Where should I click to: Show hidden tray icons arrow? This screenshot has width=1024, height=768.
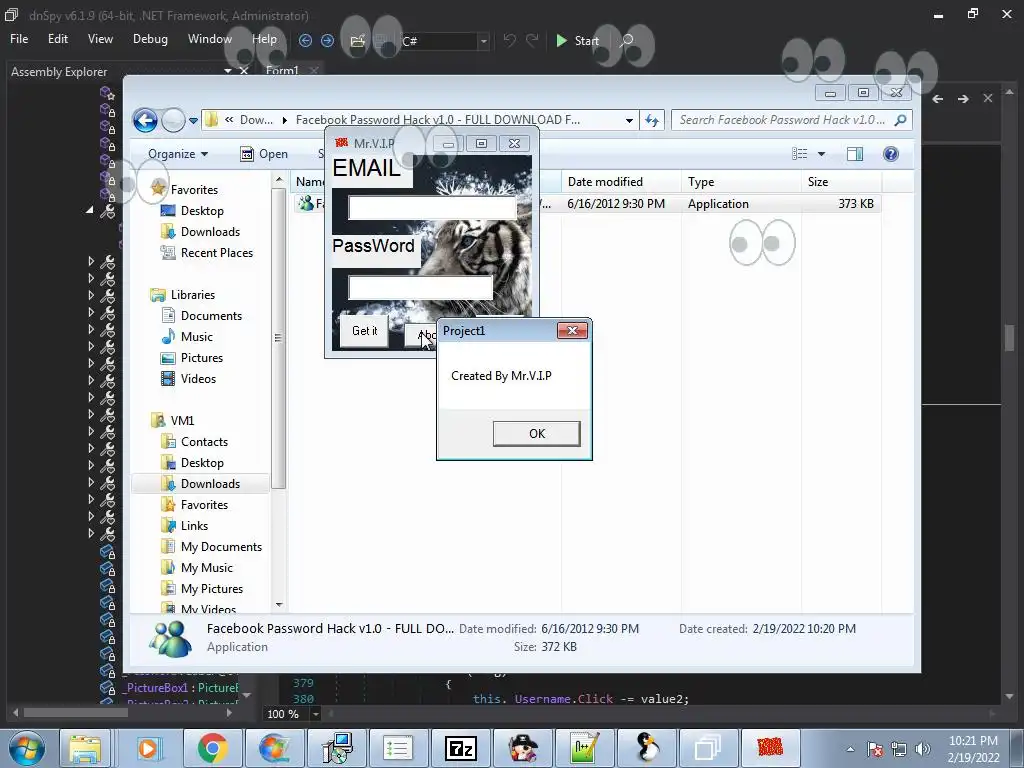click(850, 749)
